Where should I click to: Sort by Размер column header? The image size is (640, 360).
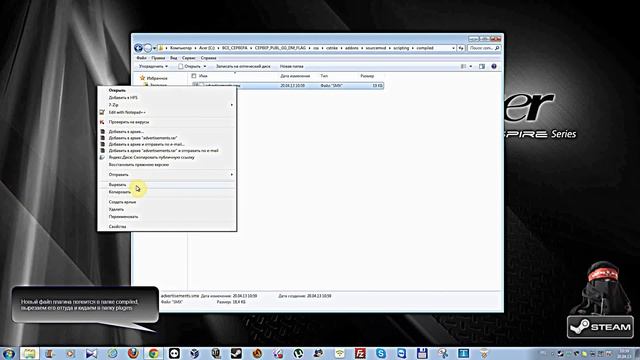(367, 76)
